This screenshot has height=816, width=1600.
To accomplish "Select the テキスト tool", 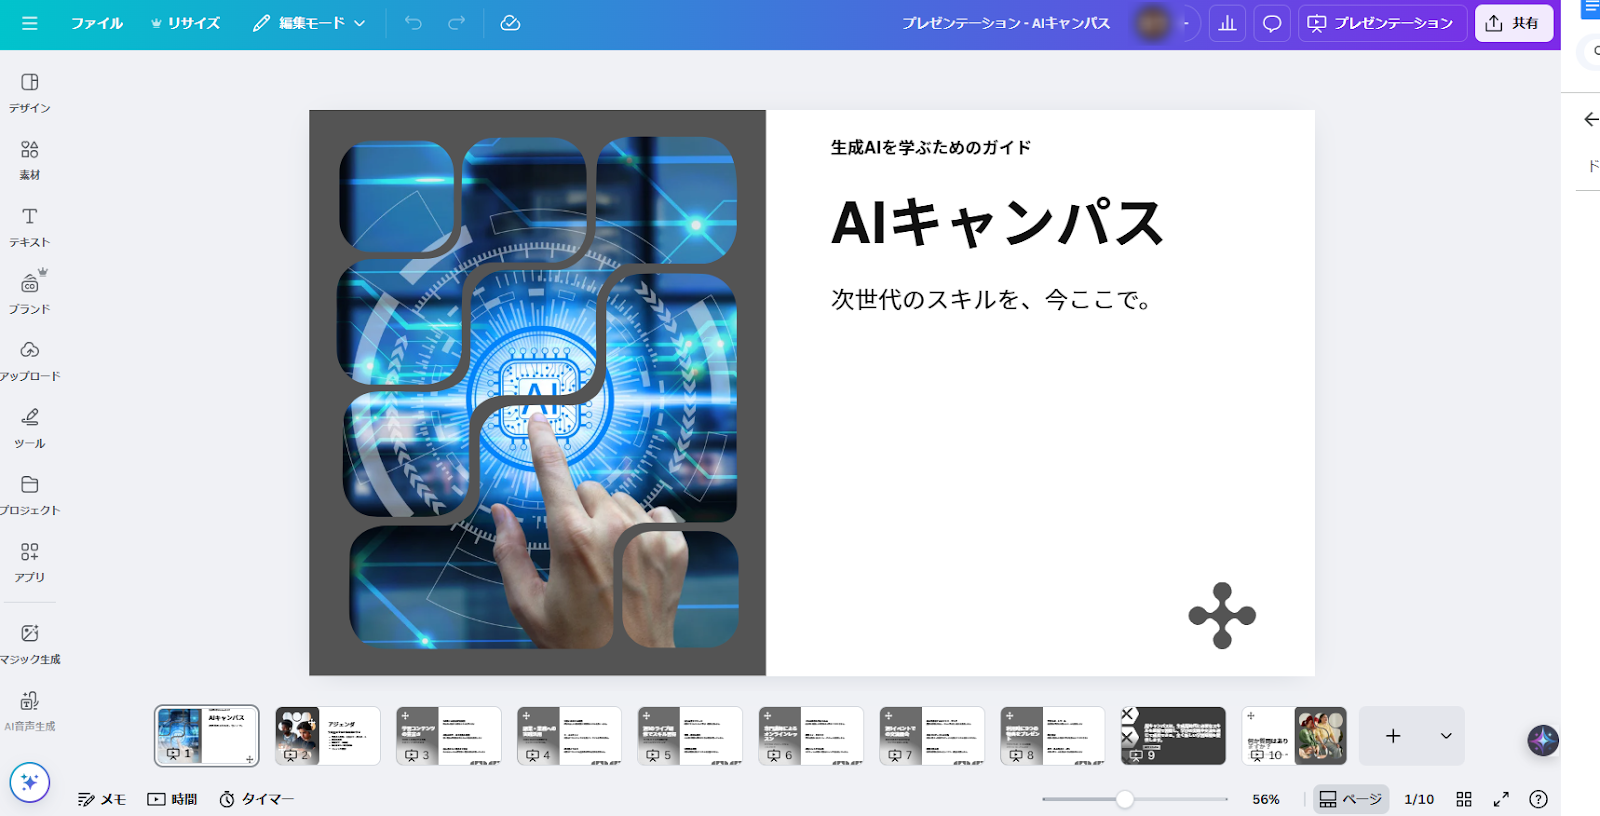I will [x=30, y=226].
